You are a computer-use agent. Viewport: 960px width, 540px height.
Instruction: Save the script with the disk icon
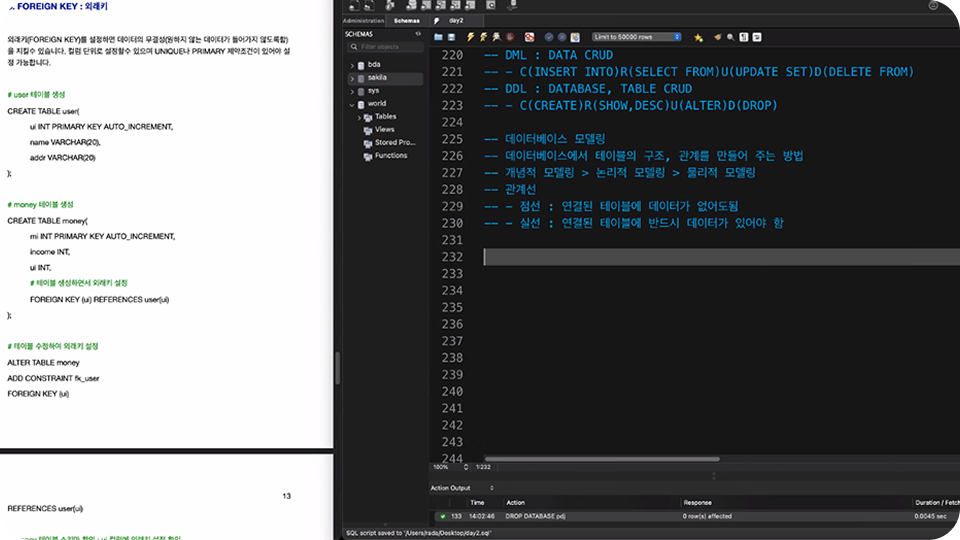coord(451,37)
